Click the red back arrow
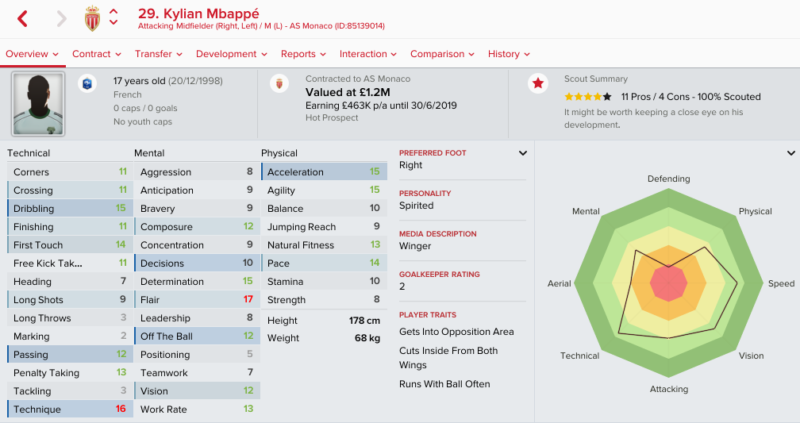 [x=22, y=19]
